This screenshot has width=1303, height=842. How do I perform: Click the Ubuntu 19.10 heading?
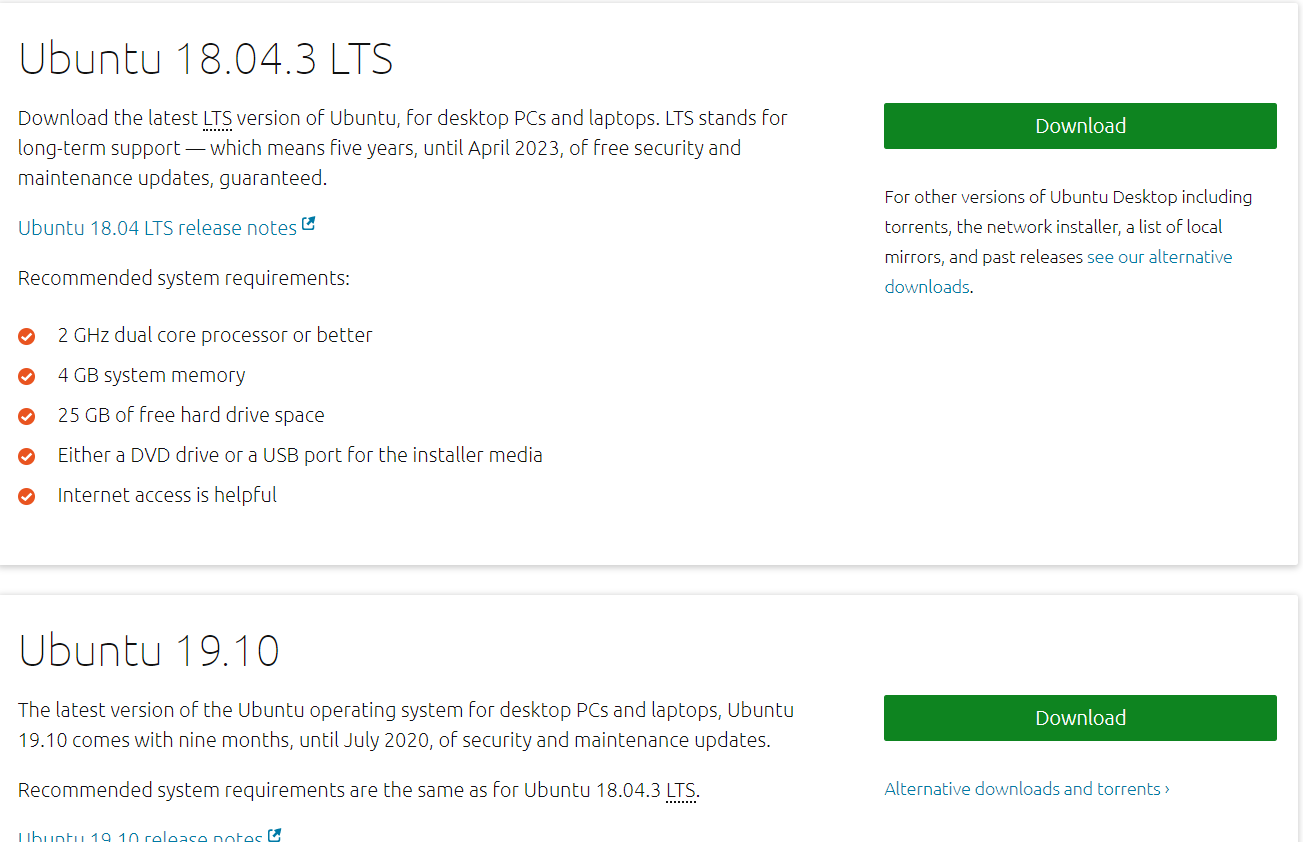149,651
